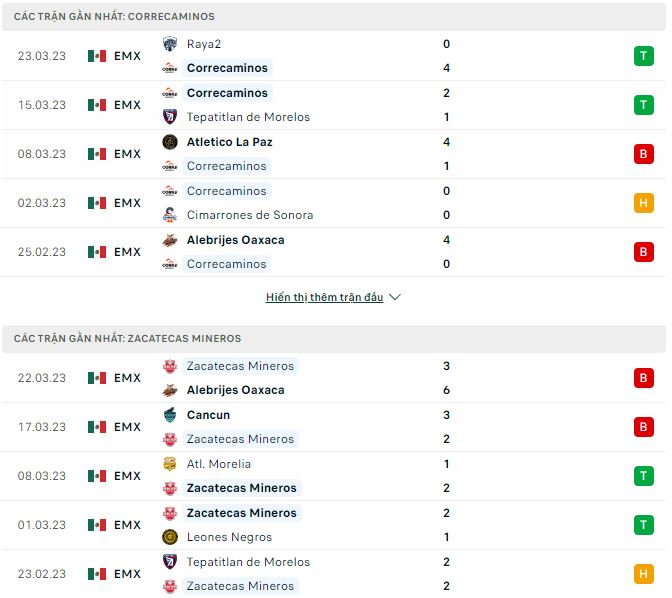
Task: Click the EMX league label on the 17.03.23 match
Action: [x=127, y=427]
